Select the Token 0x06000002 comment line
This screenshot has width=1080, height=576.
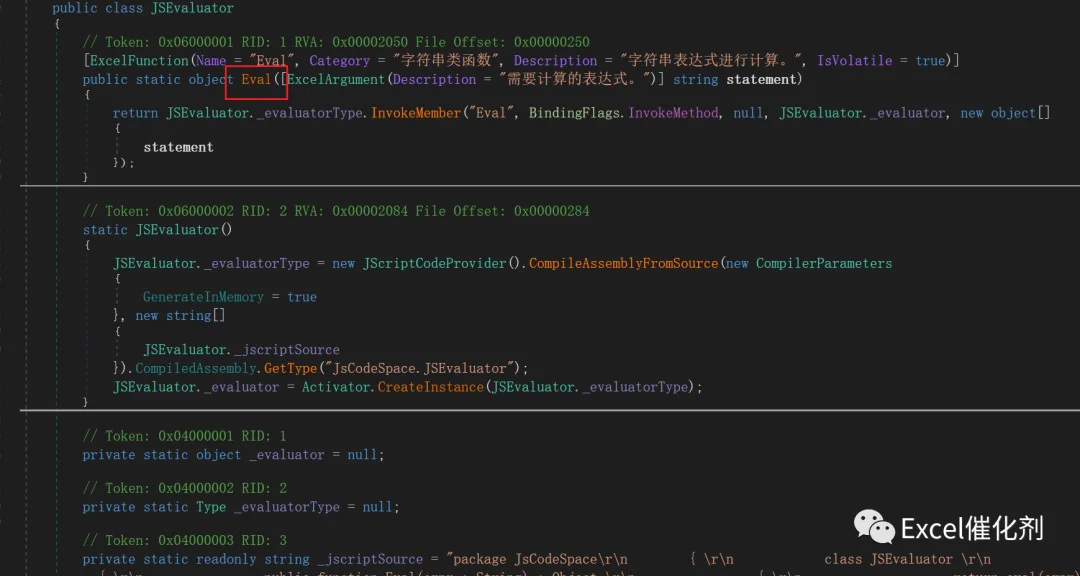click(x=336, y=211)
